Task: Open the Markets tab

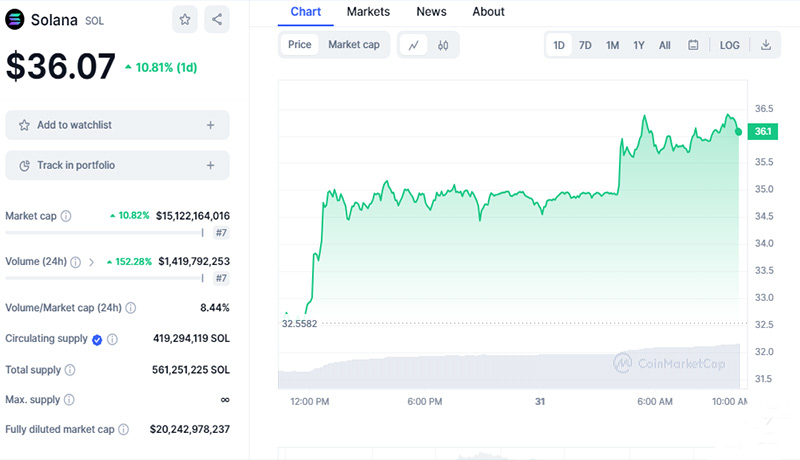Action: [368, 12]
